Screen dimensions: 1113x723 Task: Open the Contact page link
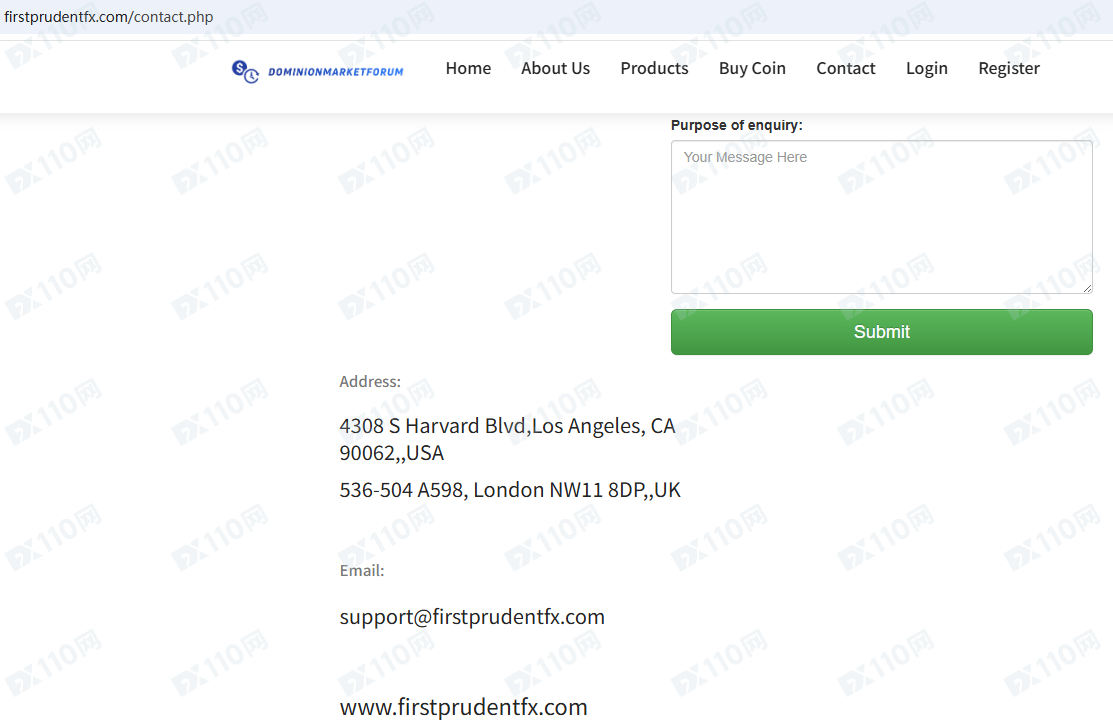(845, 68)
